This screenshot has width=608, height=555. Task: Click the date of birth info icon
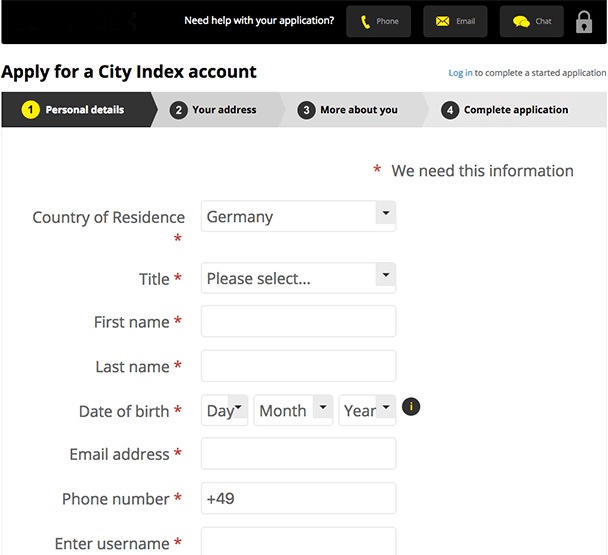pyautogui.click(x=411, y=406)
